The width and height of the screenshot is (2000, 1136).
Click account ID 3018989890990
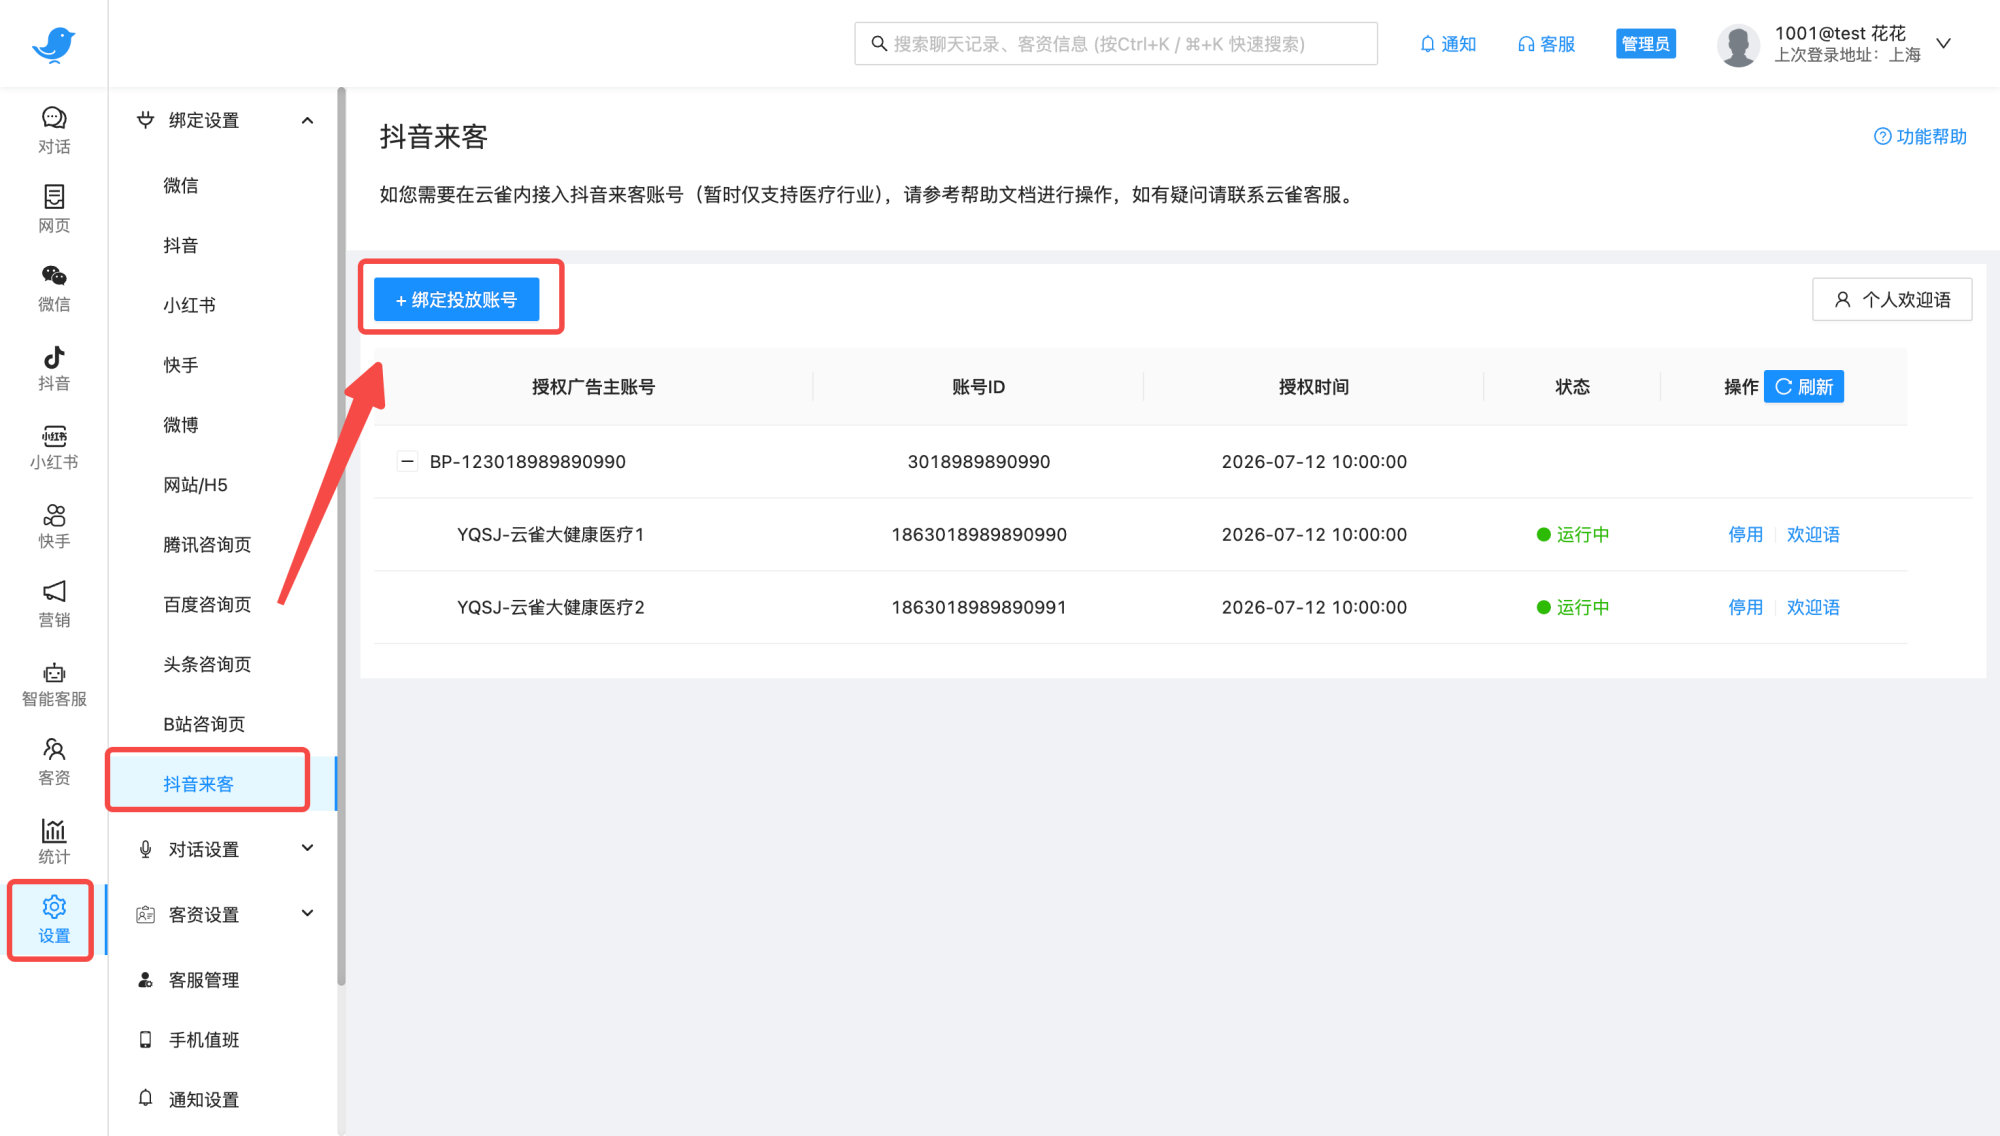pos(979,461)
